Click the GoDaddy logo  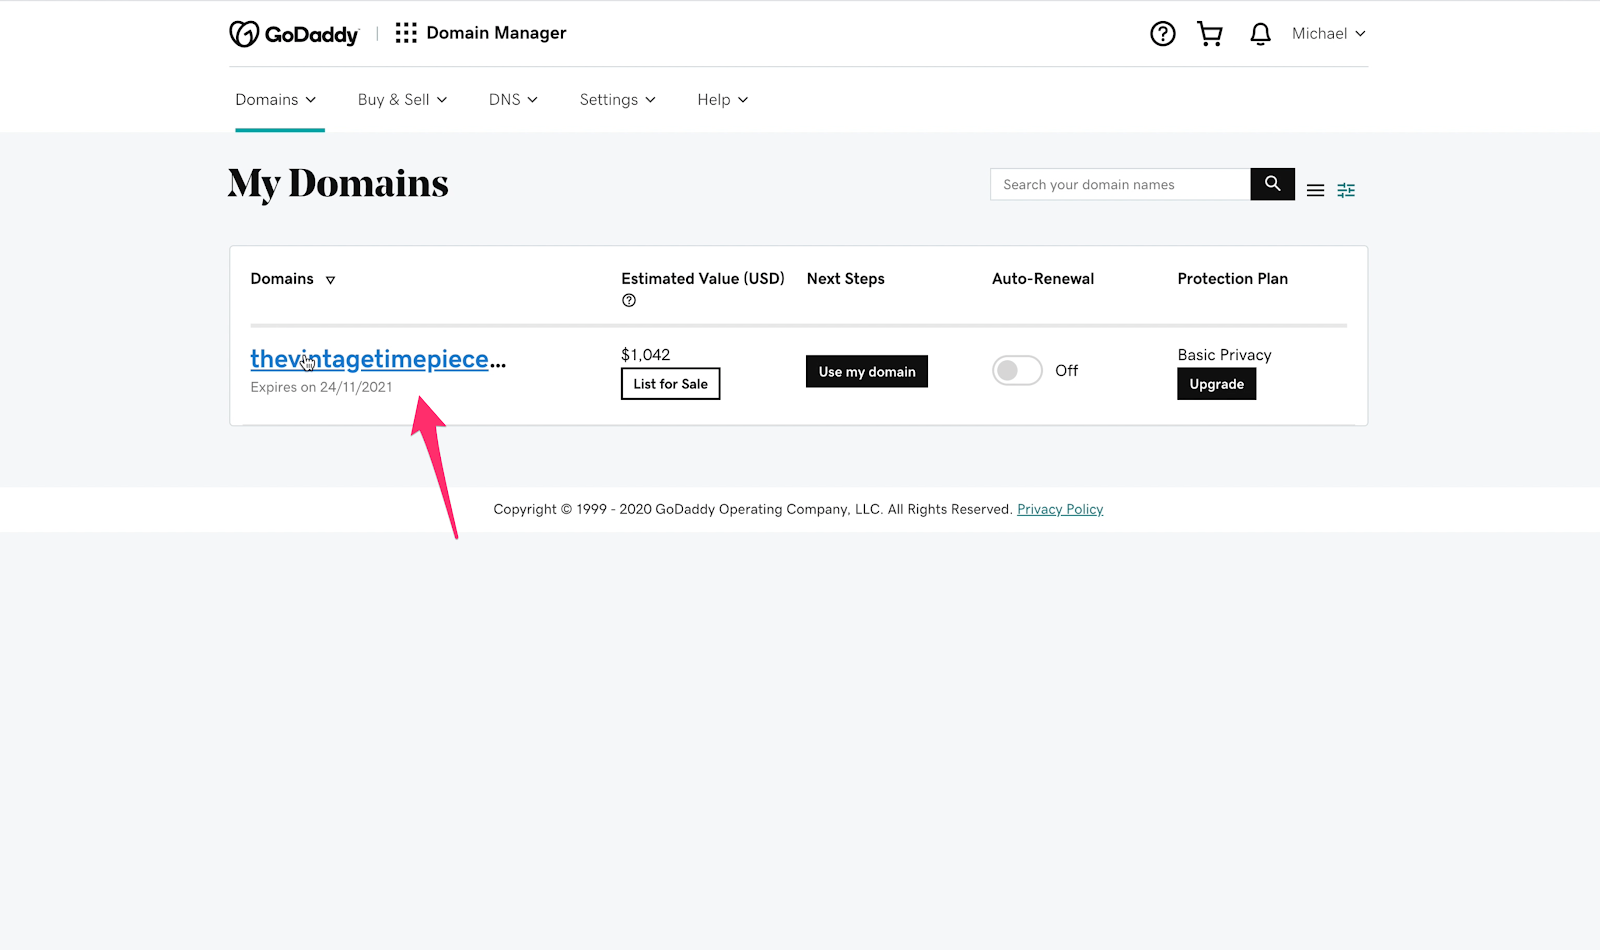293,34
